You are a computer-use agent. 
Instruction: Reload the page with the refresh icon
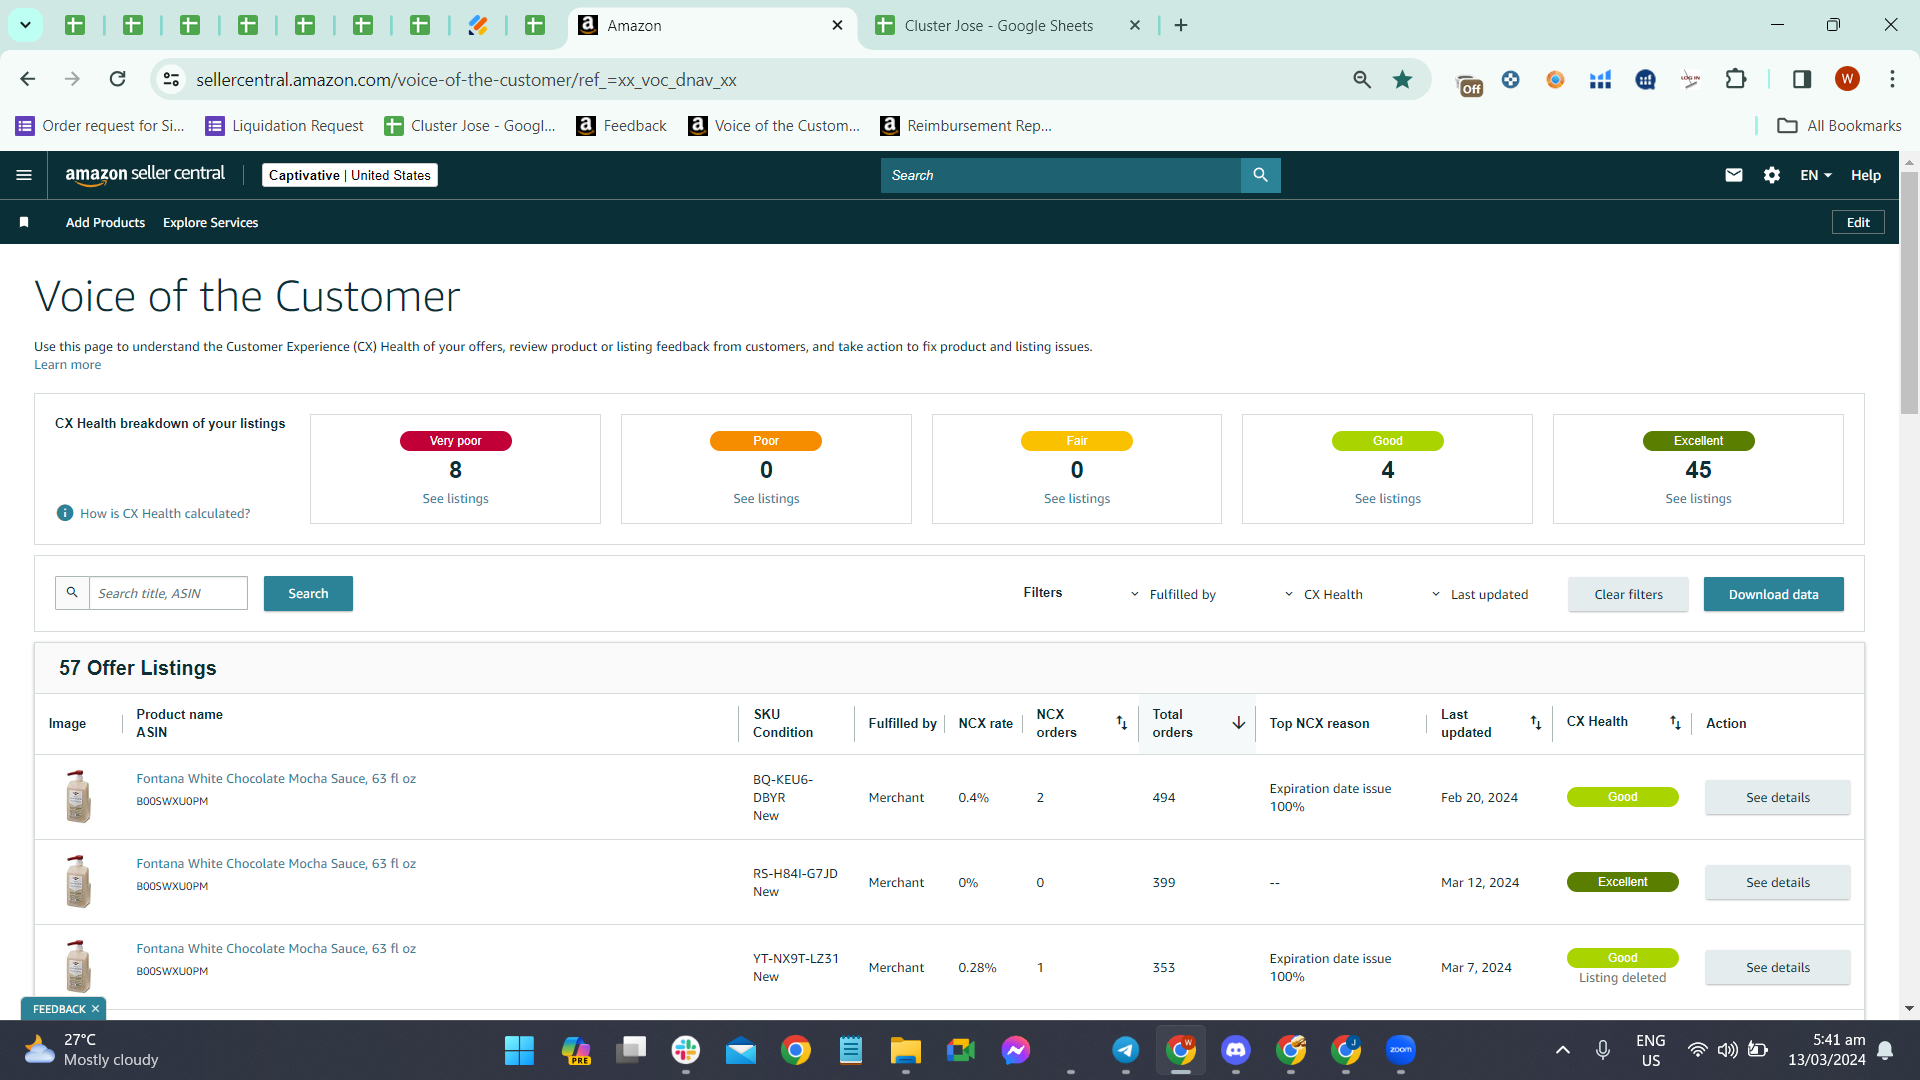117,79
